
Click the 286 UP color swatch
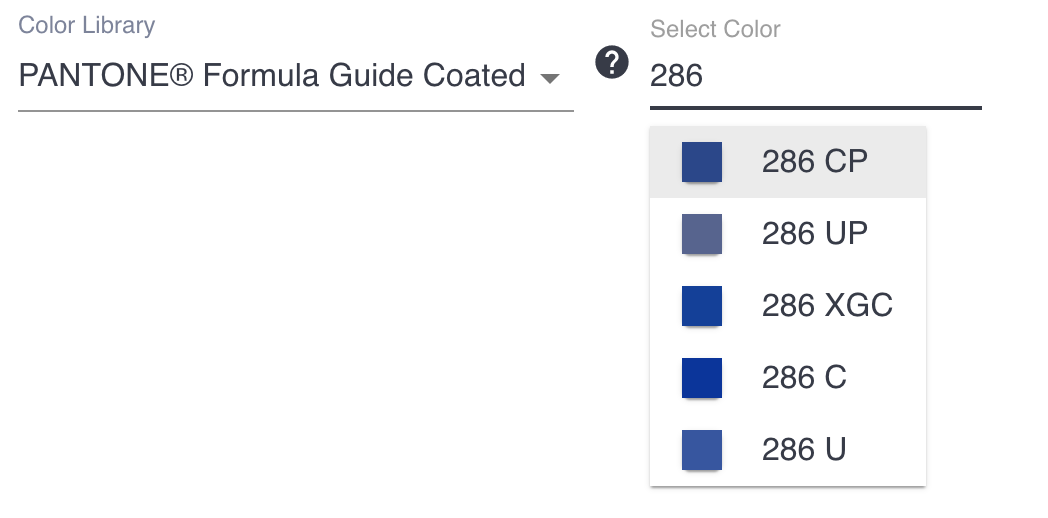[x=702, y=234]
